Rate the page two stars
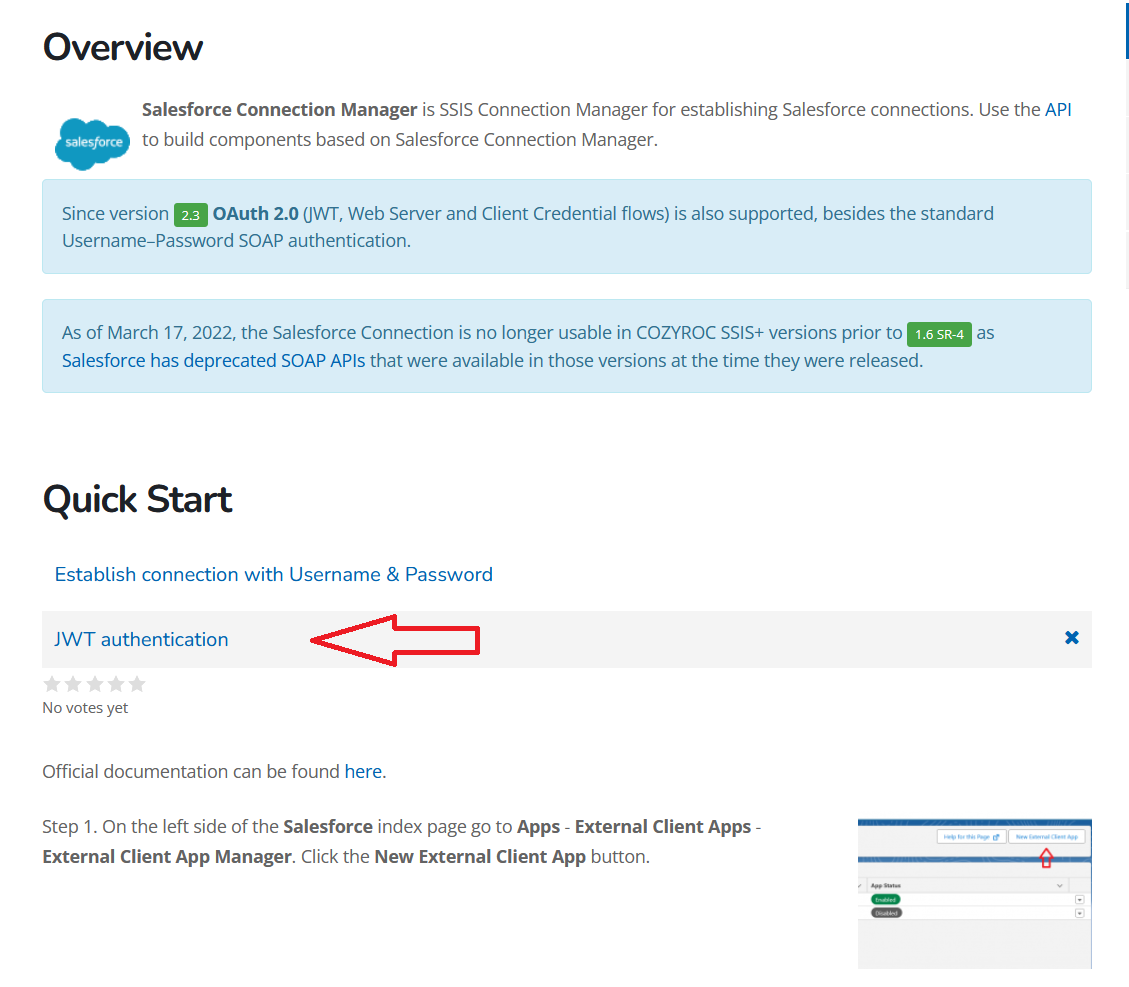Screen dimensions: 1129x987 (x=73, y=685)
